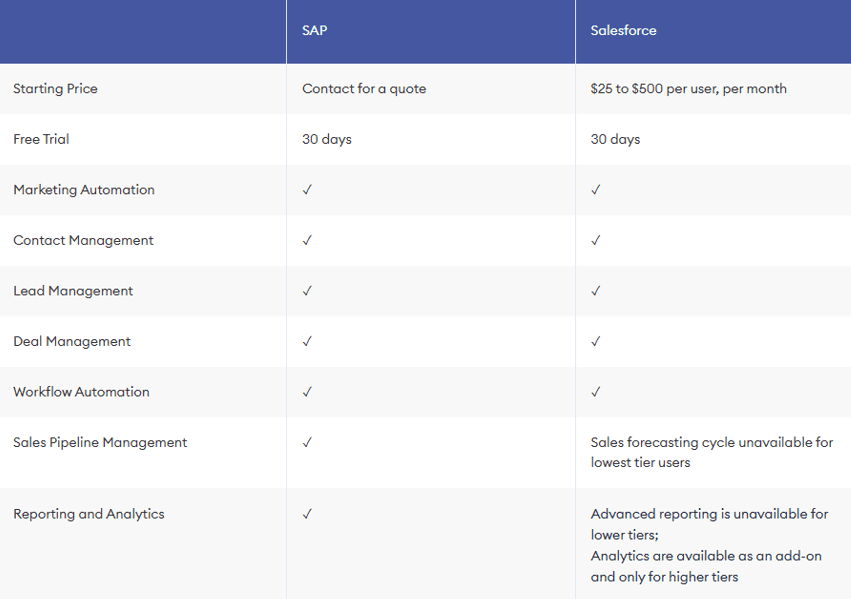Image resolution: width=851 pixels, height=599 pixels.
Task: Select SAP's Reporting and Analytics checkmark
Action: click(307, 514)
